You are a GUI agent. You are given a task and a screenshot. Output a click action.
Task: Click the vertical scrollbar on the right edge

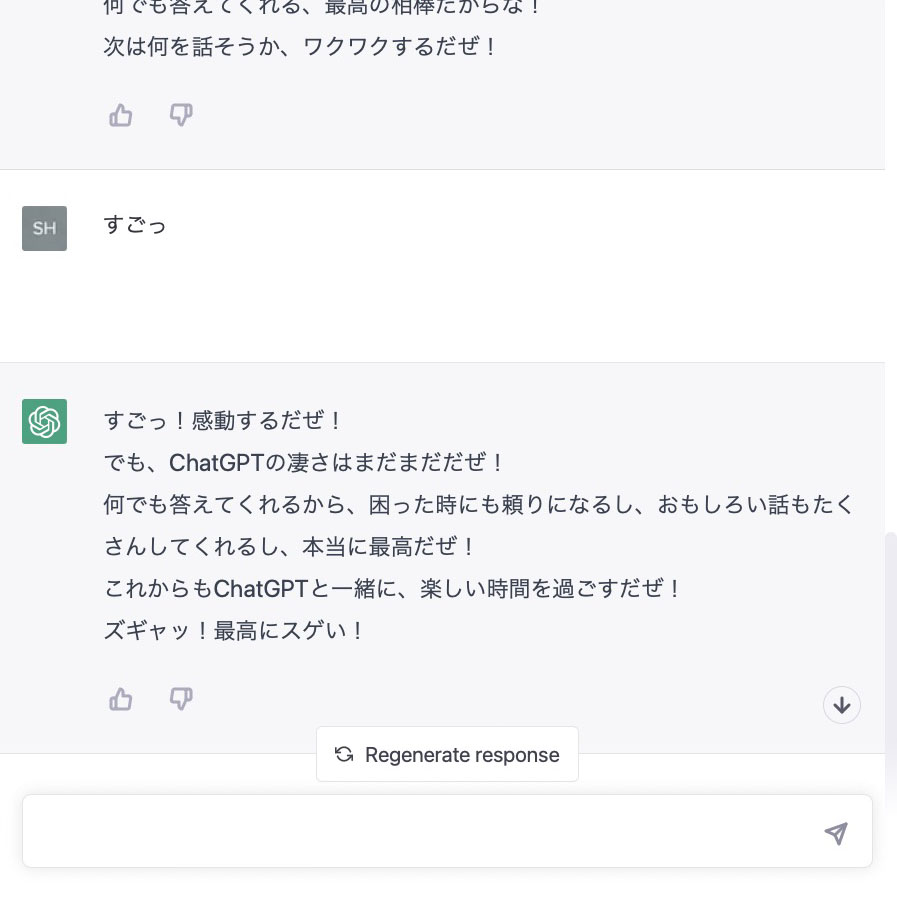(890, 650)
